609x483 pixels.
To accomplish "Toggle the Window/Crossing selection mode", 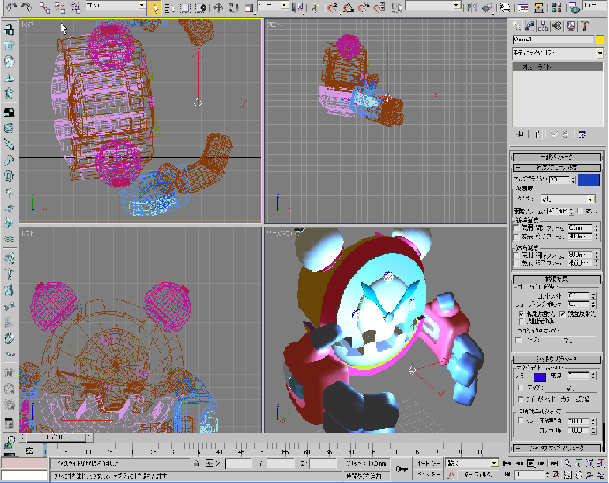I will coord(201,8).
